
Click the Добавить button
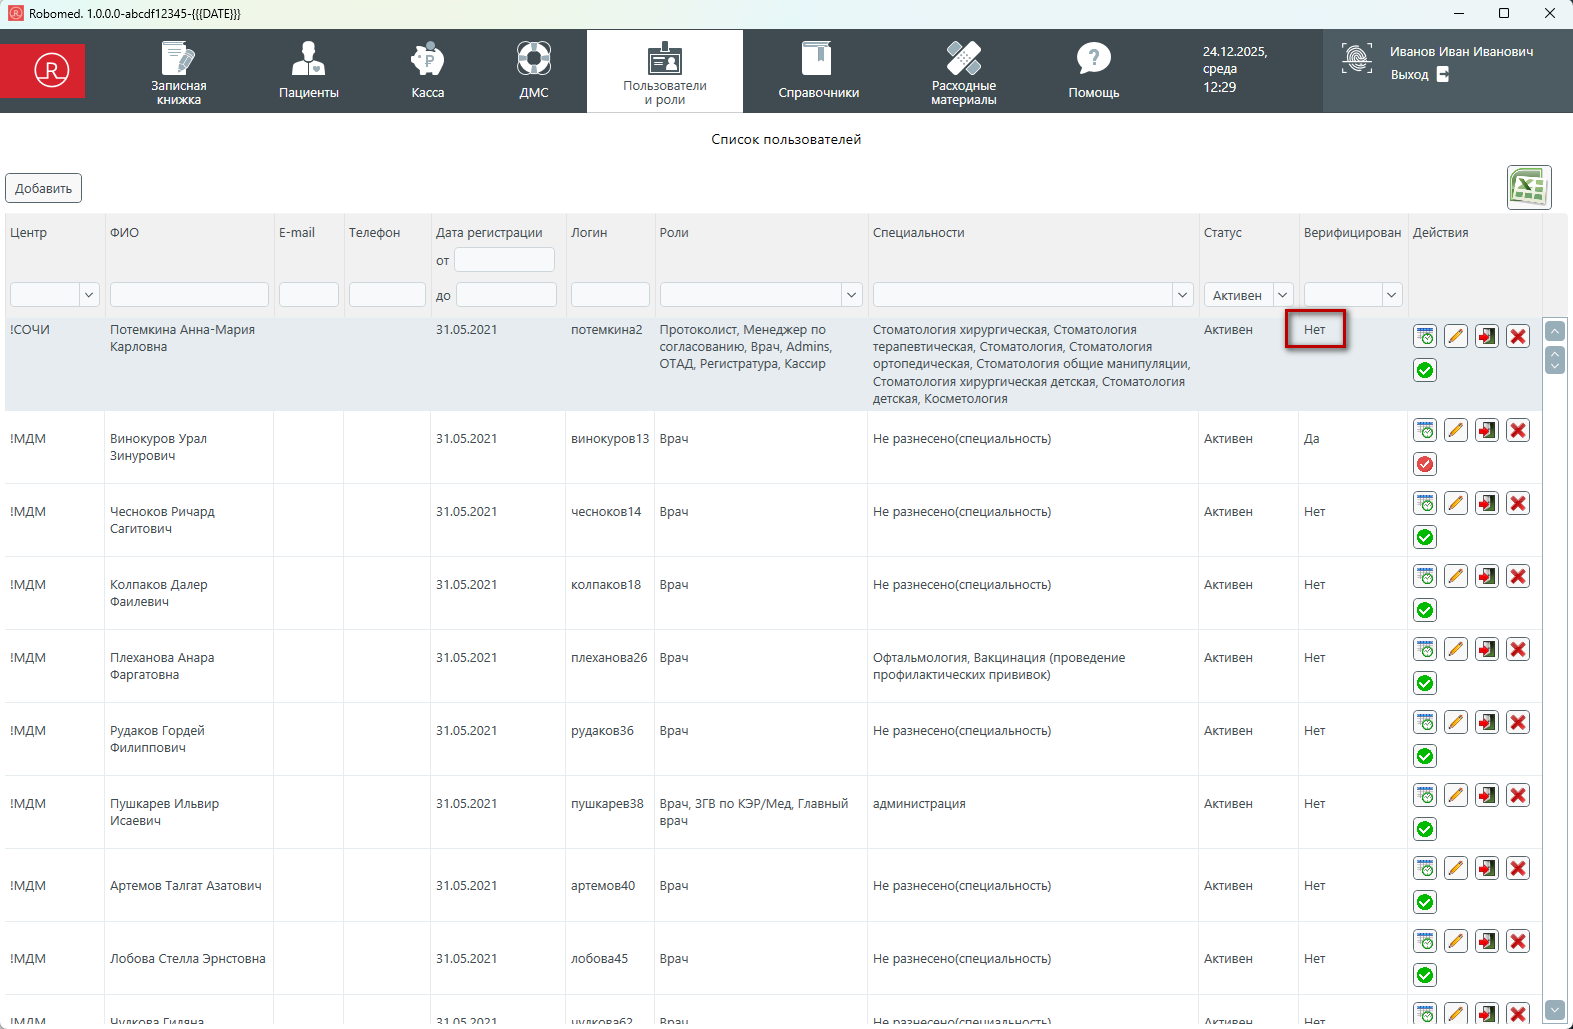(44, 188)
